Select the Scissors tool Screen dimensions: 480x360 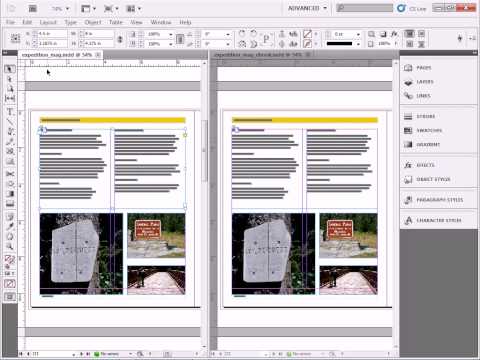coord(10,174)
